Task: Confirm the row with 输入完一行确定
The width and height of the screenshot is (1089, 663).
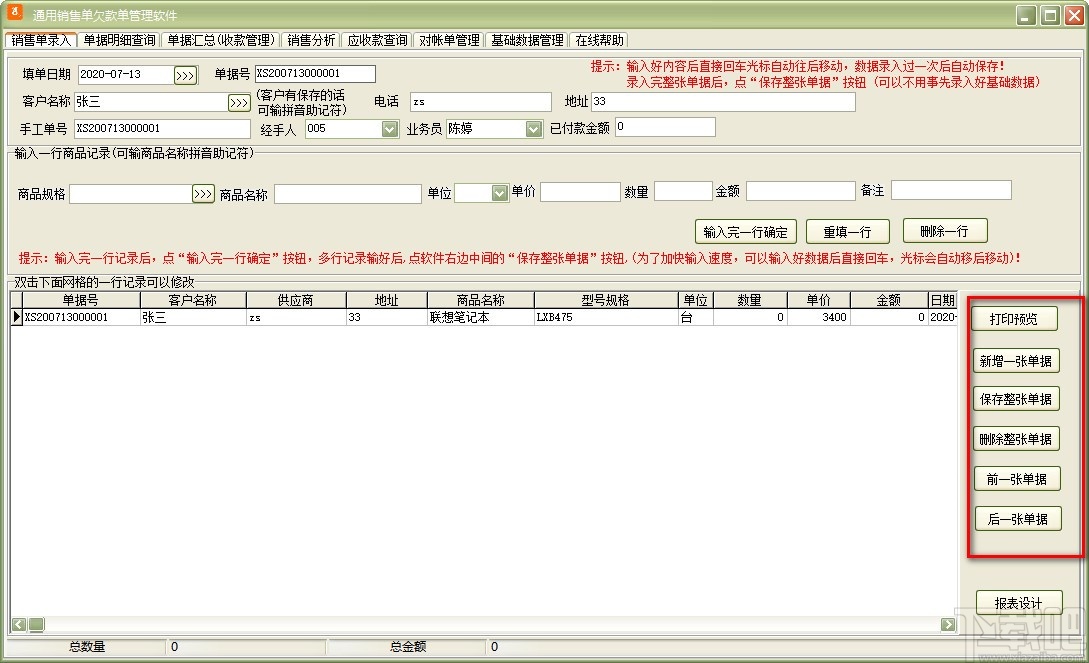Action: pos(746,230)
